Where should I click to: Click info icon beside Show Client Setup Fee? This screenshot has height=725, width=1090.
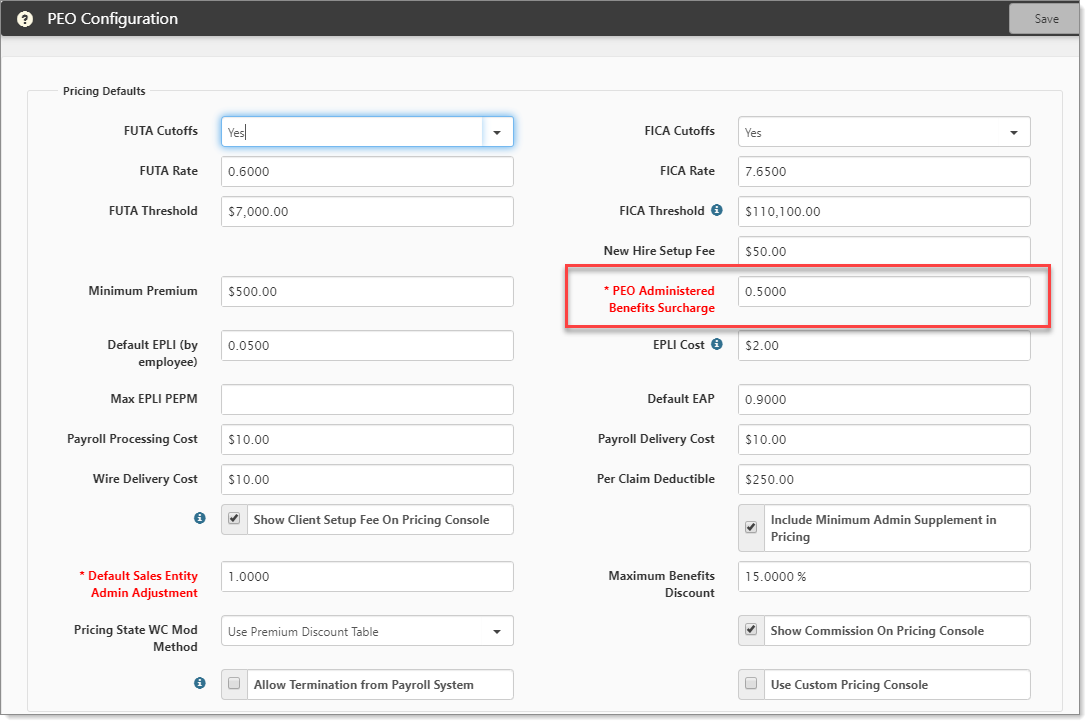point(200,518)
